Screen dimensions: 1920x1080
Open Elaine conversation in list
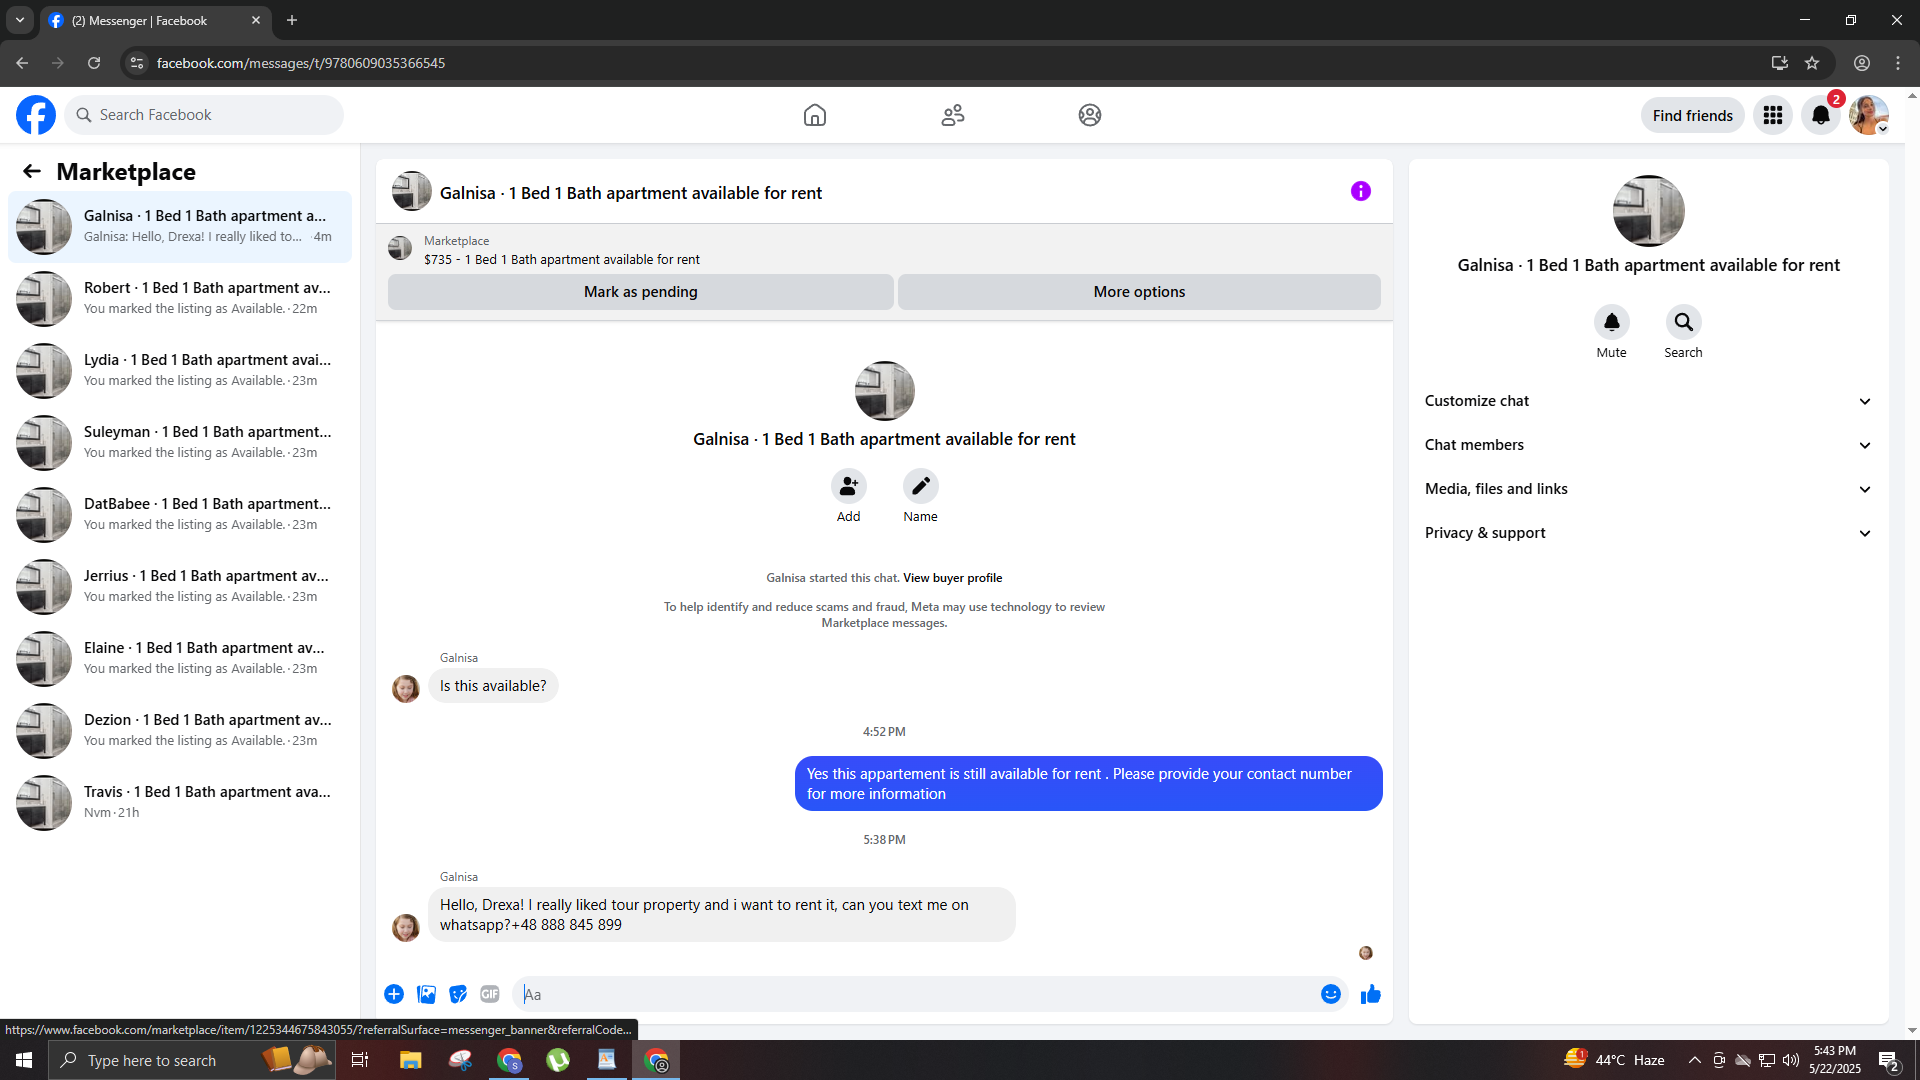pyautogui.click(x=180, y=659)
